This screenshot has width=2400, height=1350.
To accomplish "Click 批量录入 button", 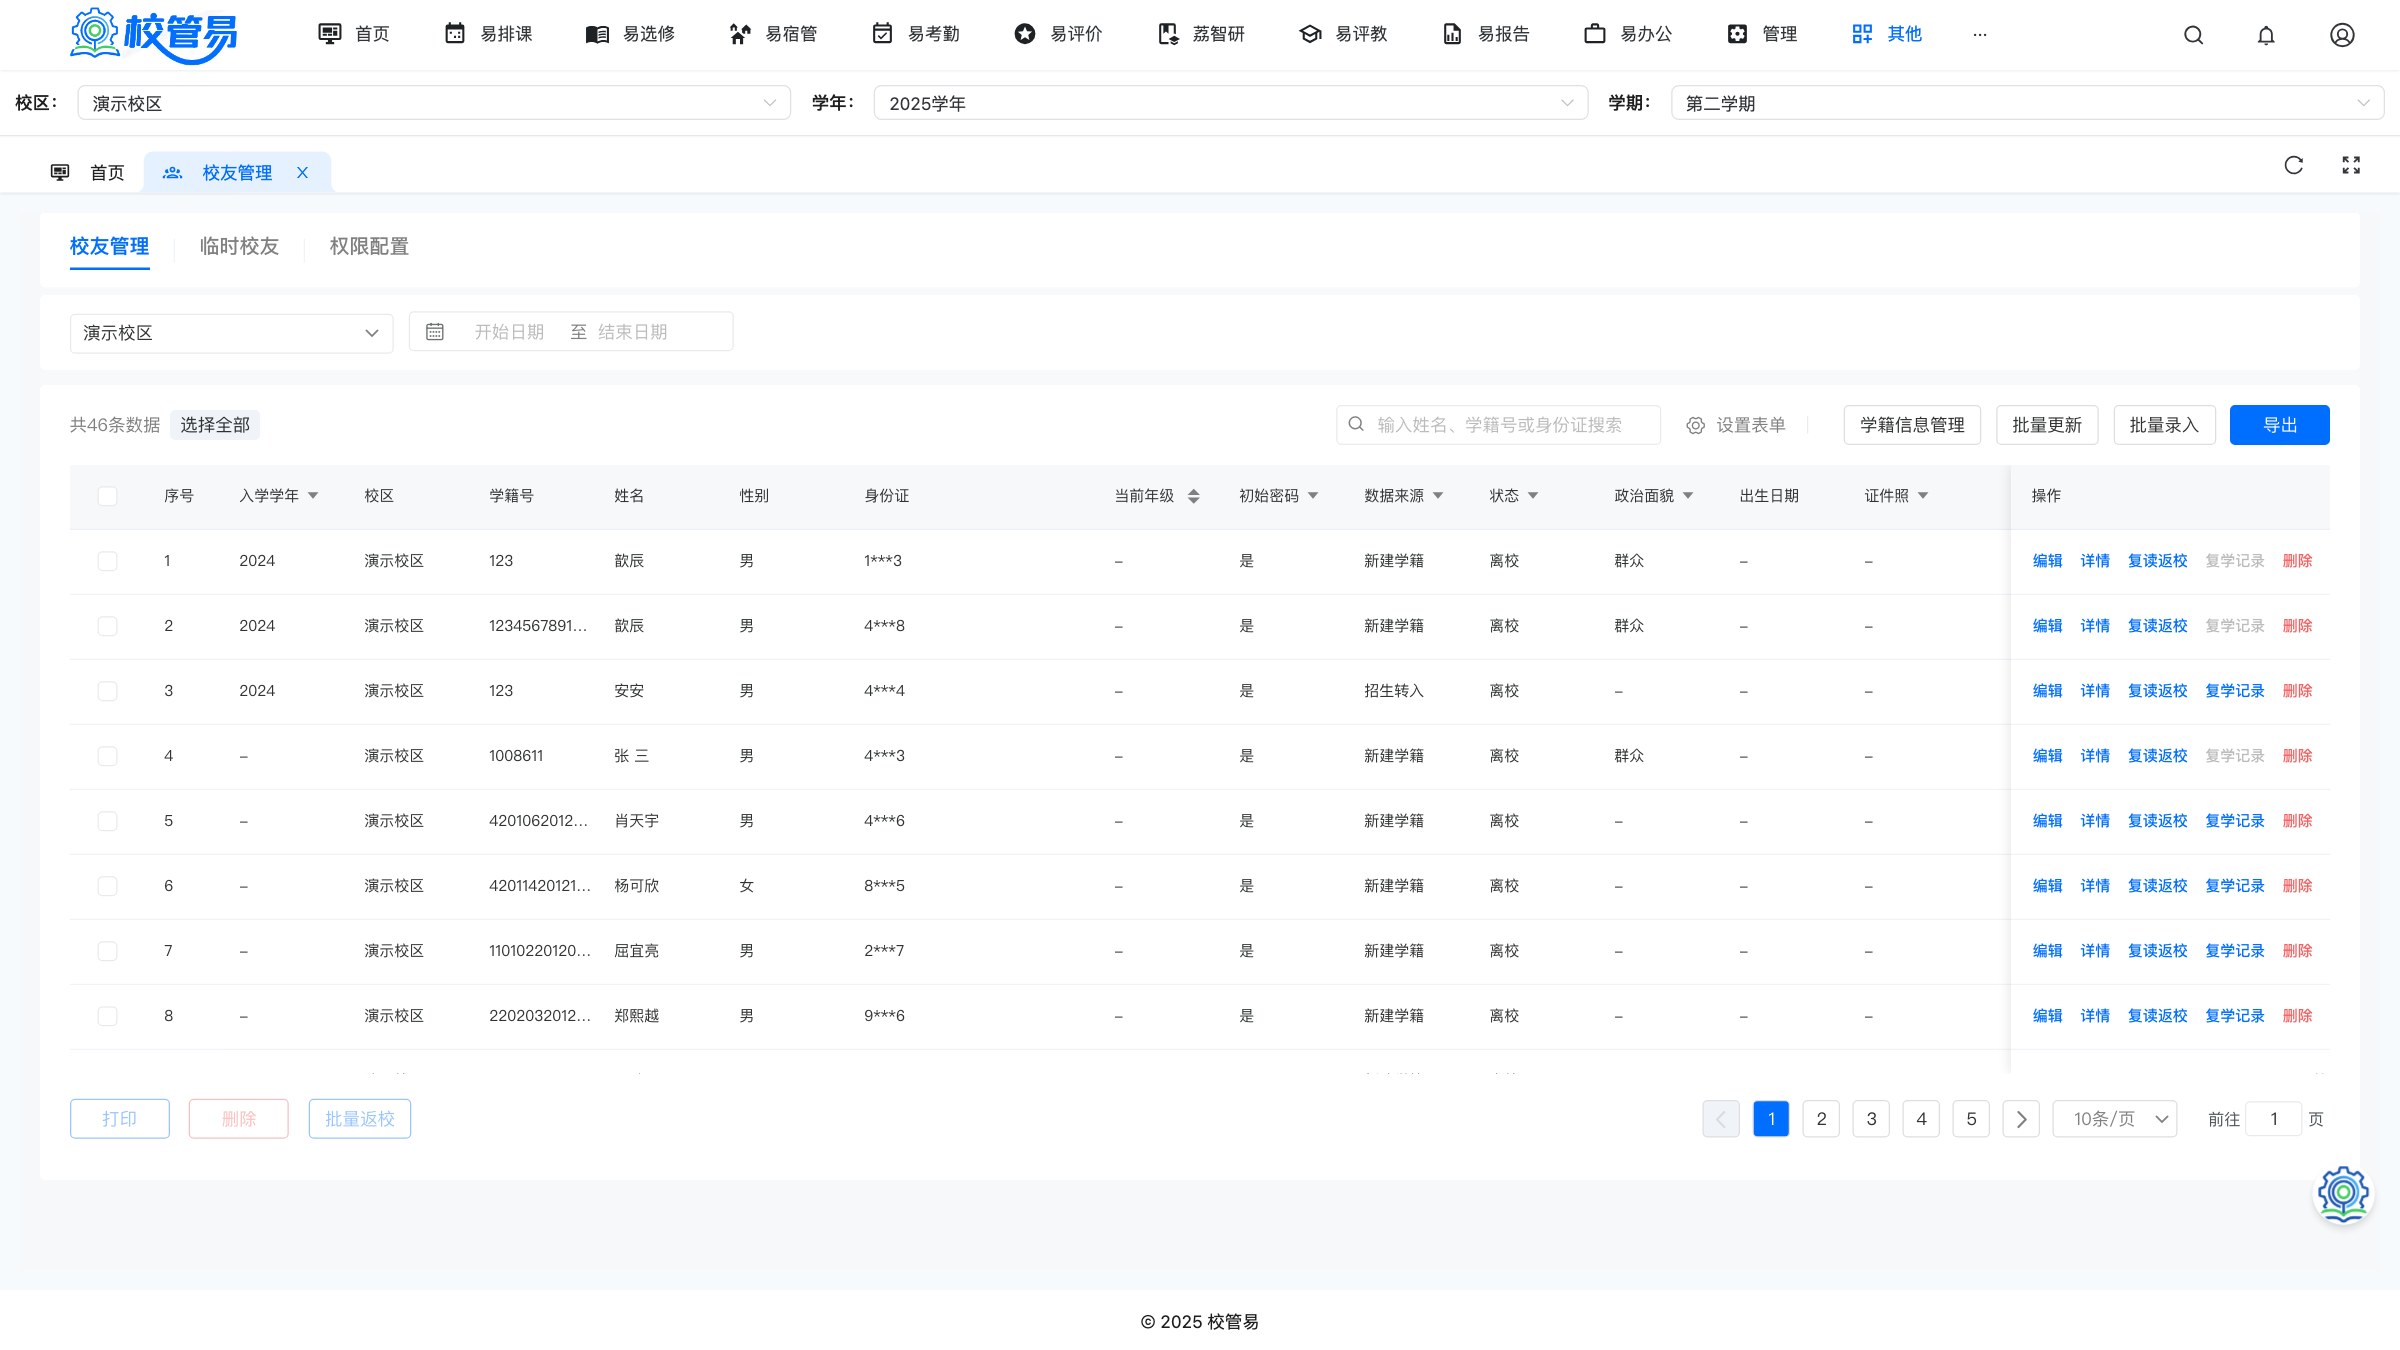I will (2164, 425).
